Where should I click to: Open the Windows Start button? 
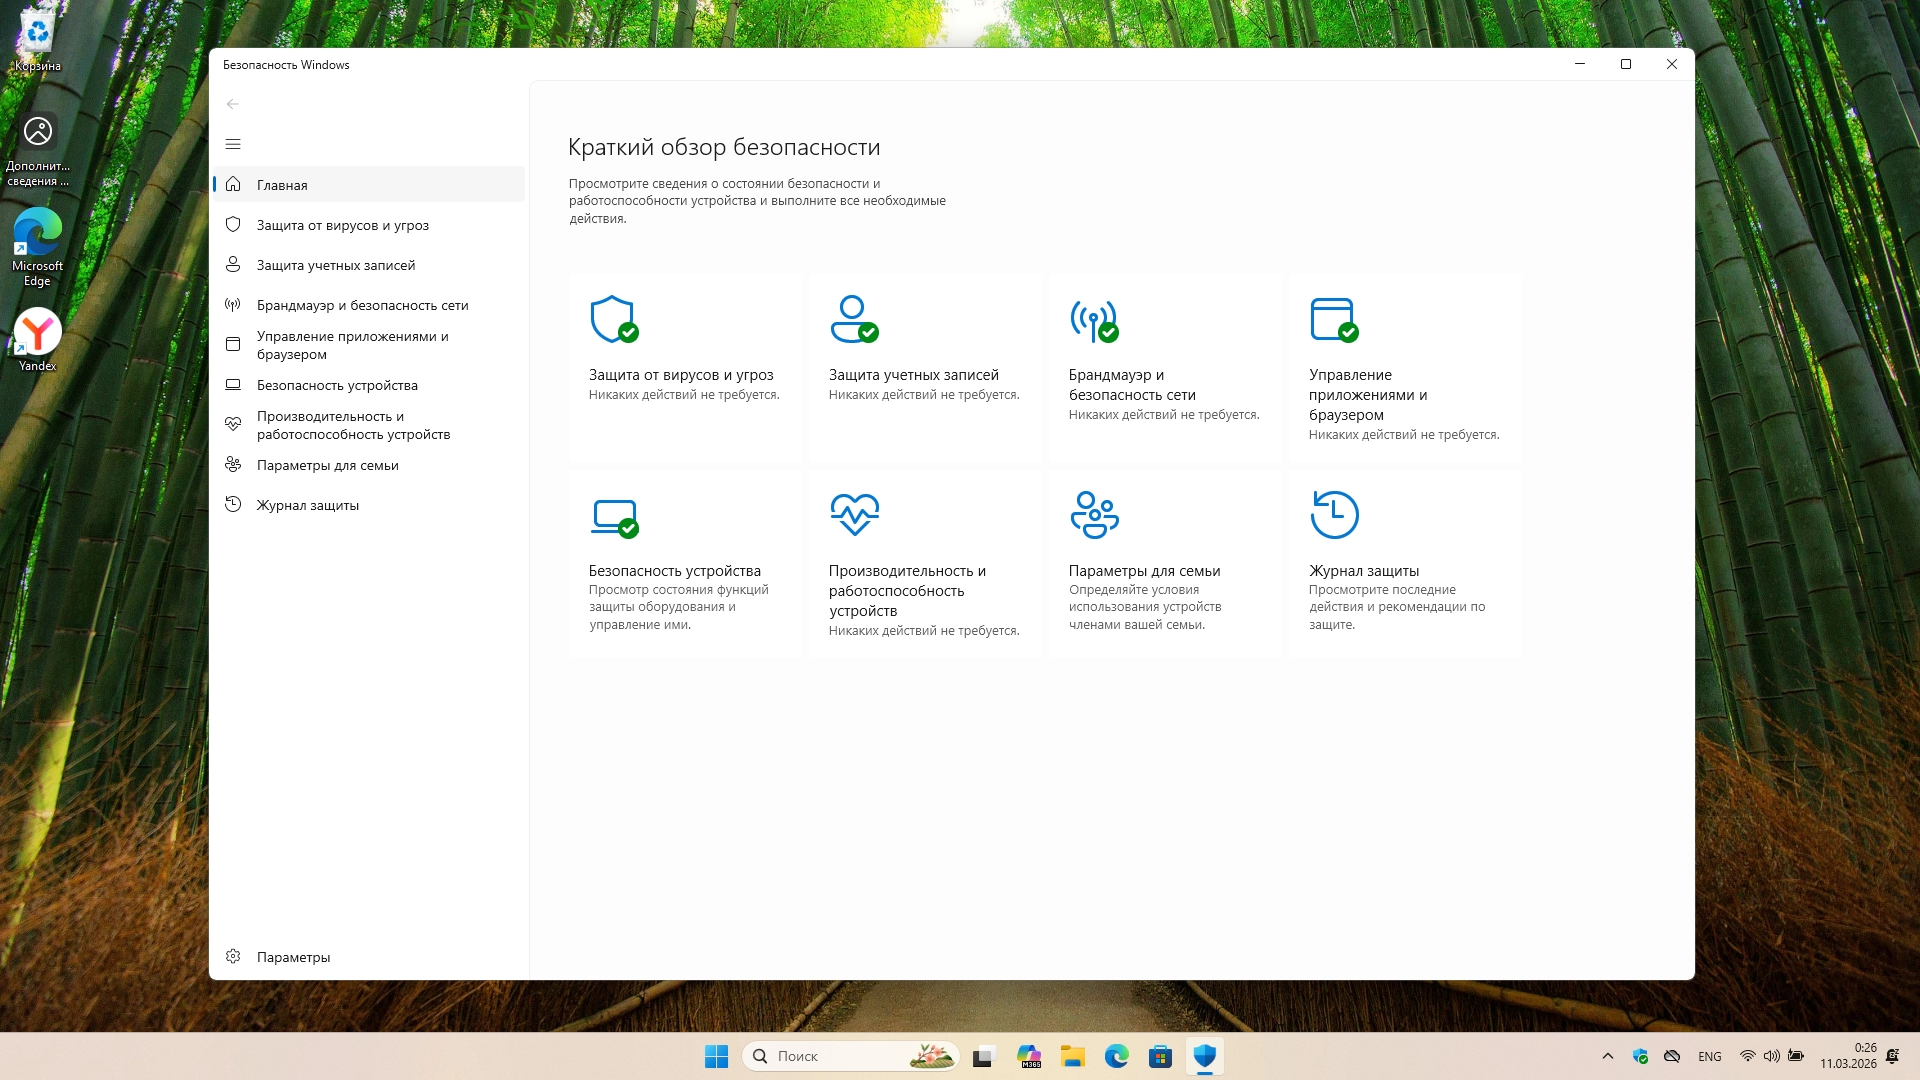(716, 1056)
